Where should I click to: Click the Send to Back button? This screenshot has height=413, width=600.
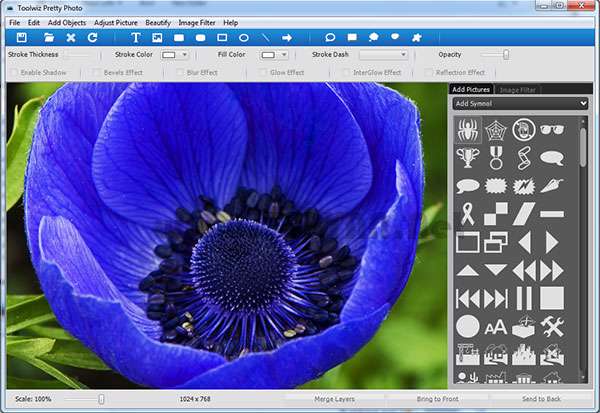point(541,399)
